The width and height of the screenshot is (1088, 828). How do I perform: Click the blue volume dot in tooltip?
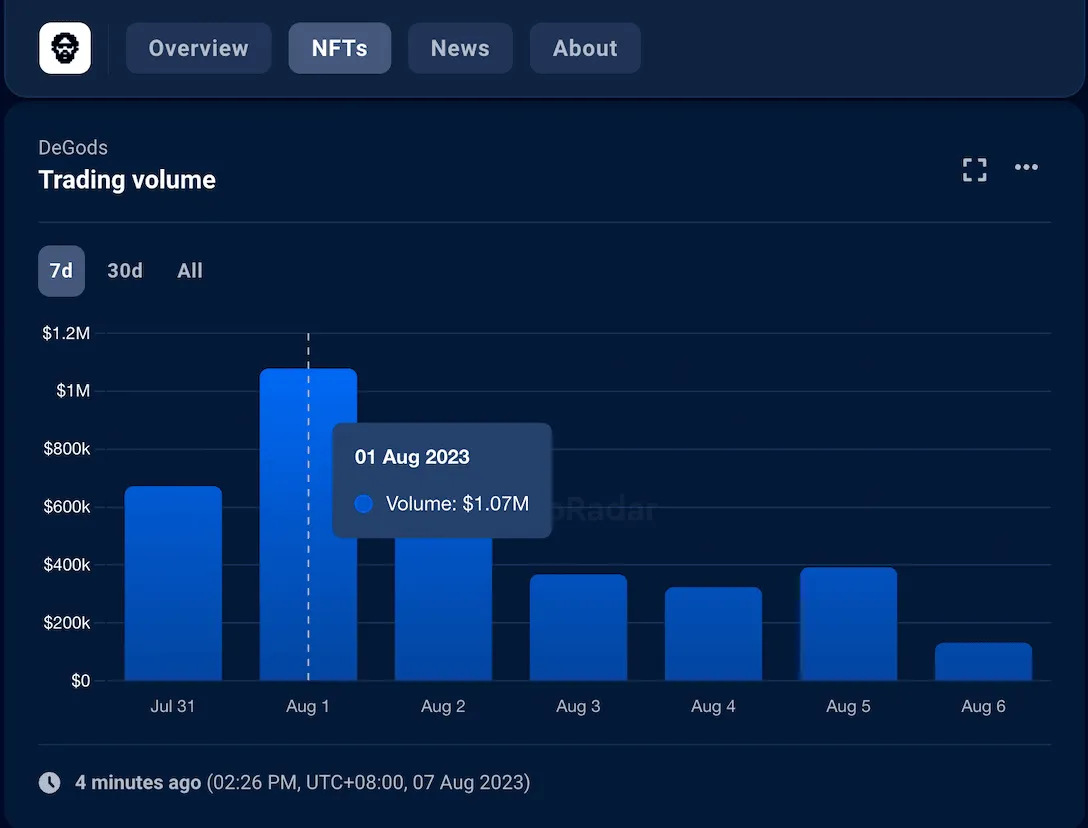pyautogui.click(x=364, y=504)
